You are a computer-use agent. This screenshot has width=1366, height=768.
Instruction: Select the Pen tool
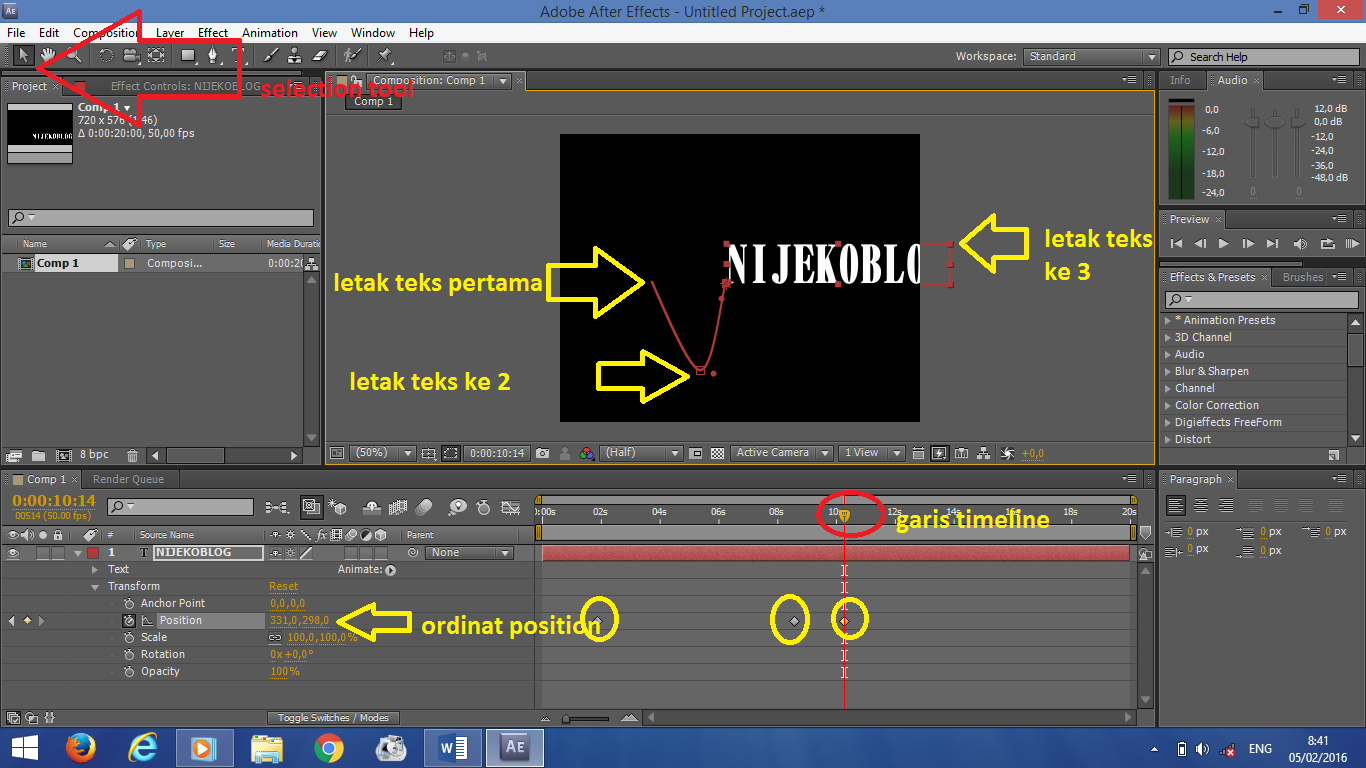(x=214, y=55)
